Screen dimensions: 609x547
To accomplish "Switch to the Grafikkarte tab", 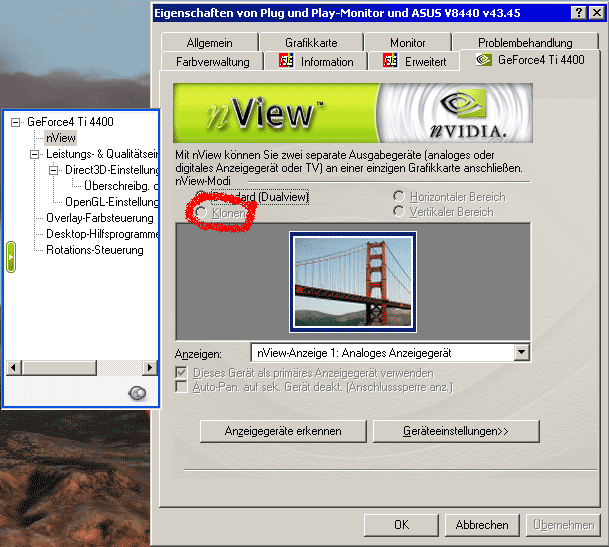I will click(311, 42).
